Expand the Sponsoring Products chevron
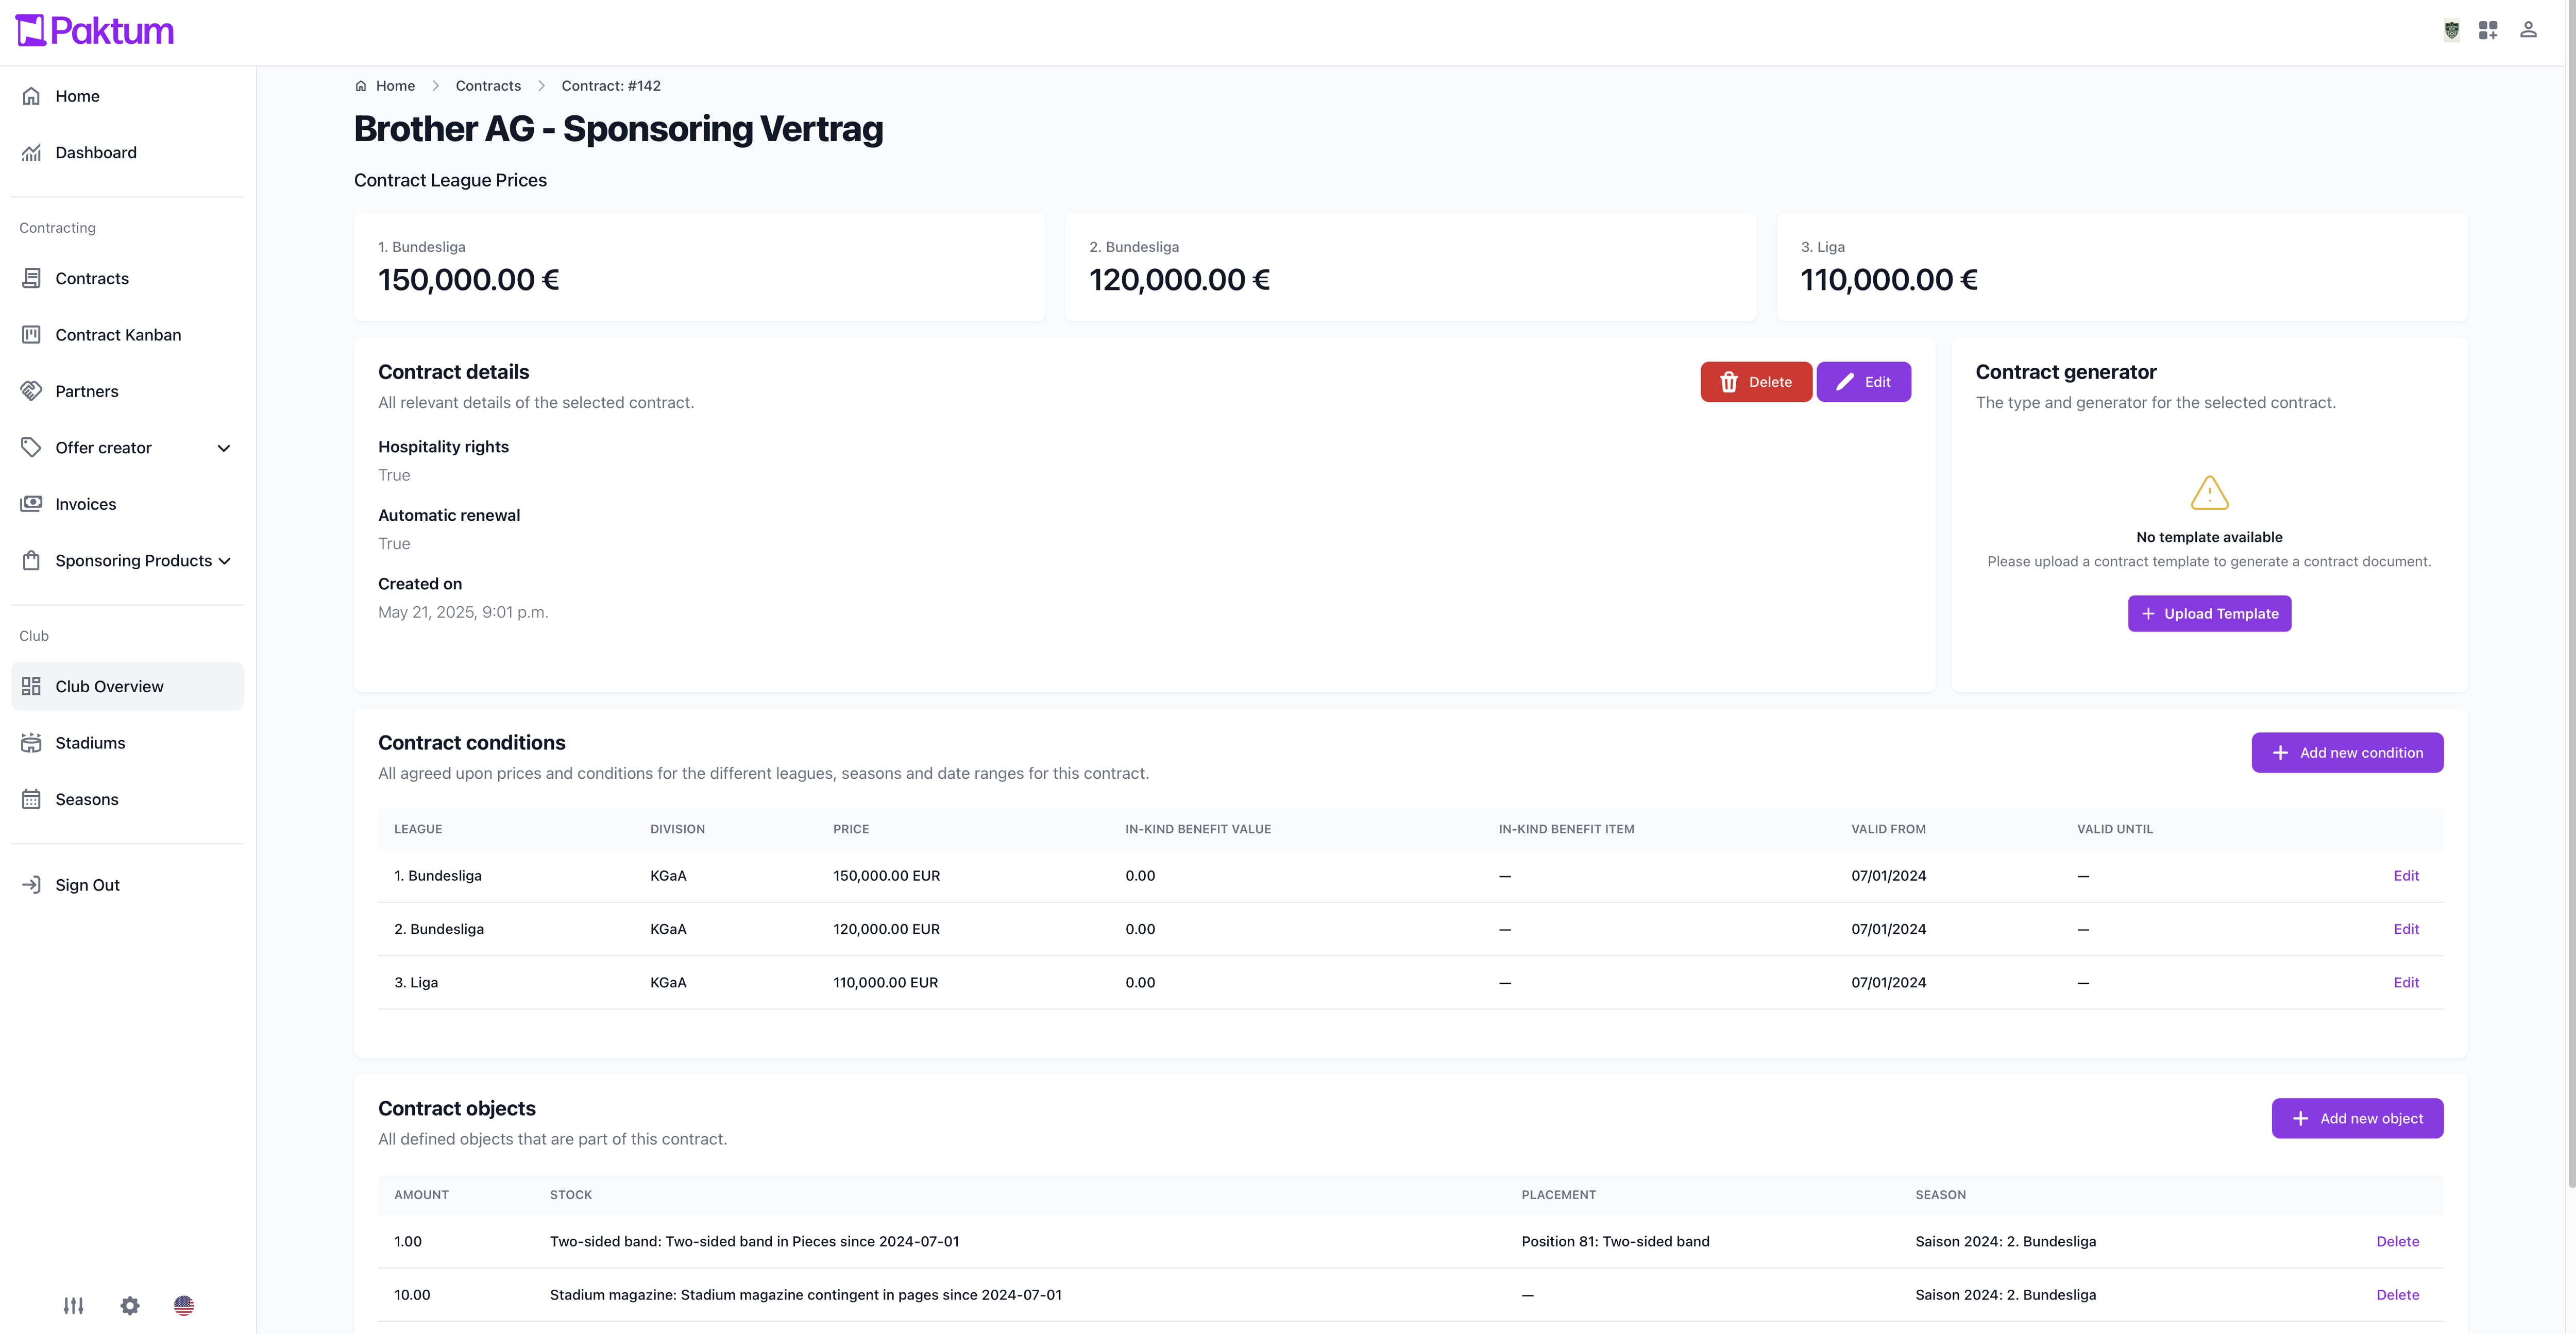 (x=224, y=561)
